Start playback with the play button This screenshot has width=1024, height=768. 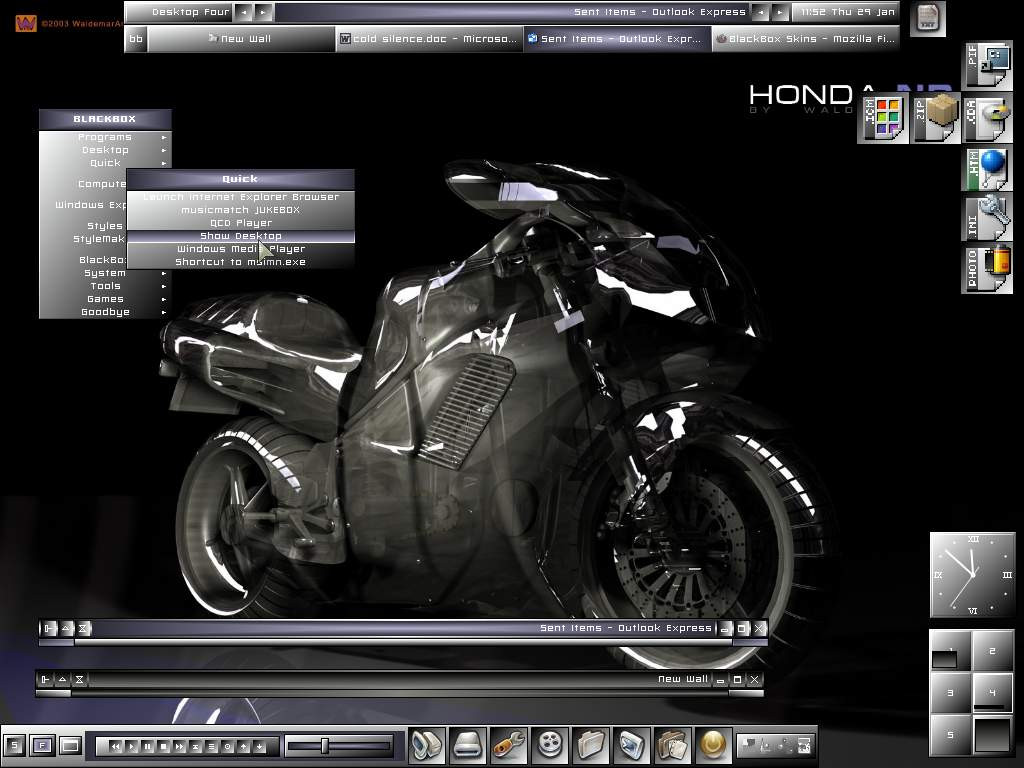tap(132, 746)
